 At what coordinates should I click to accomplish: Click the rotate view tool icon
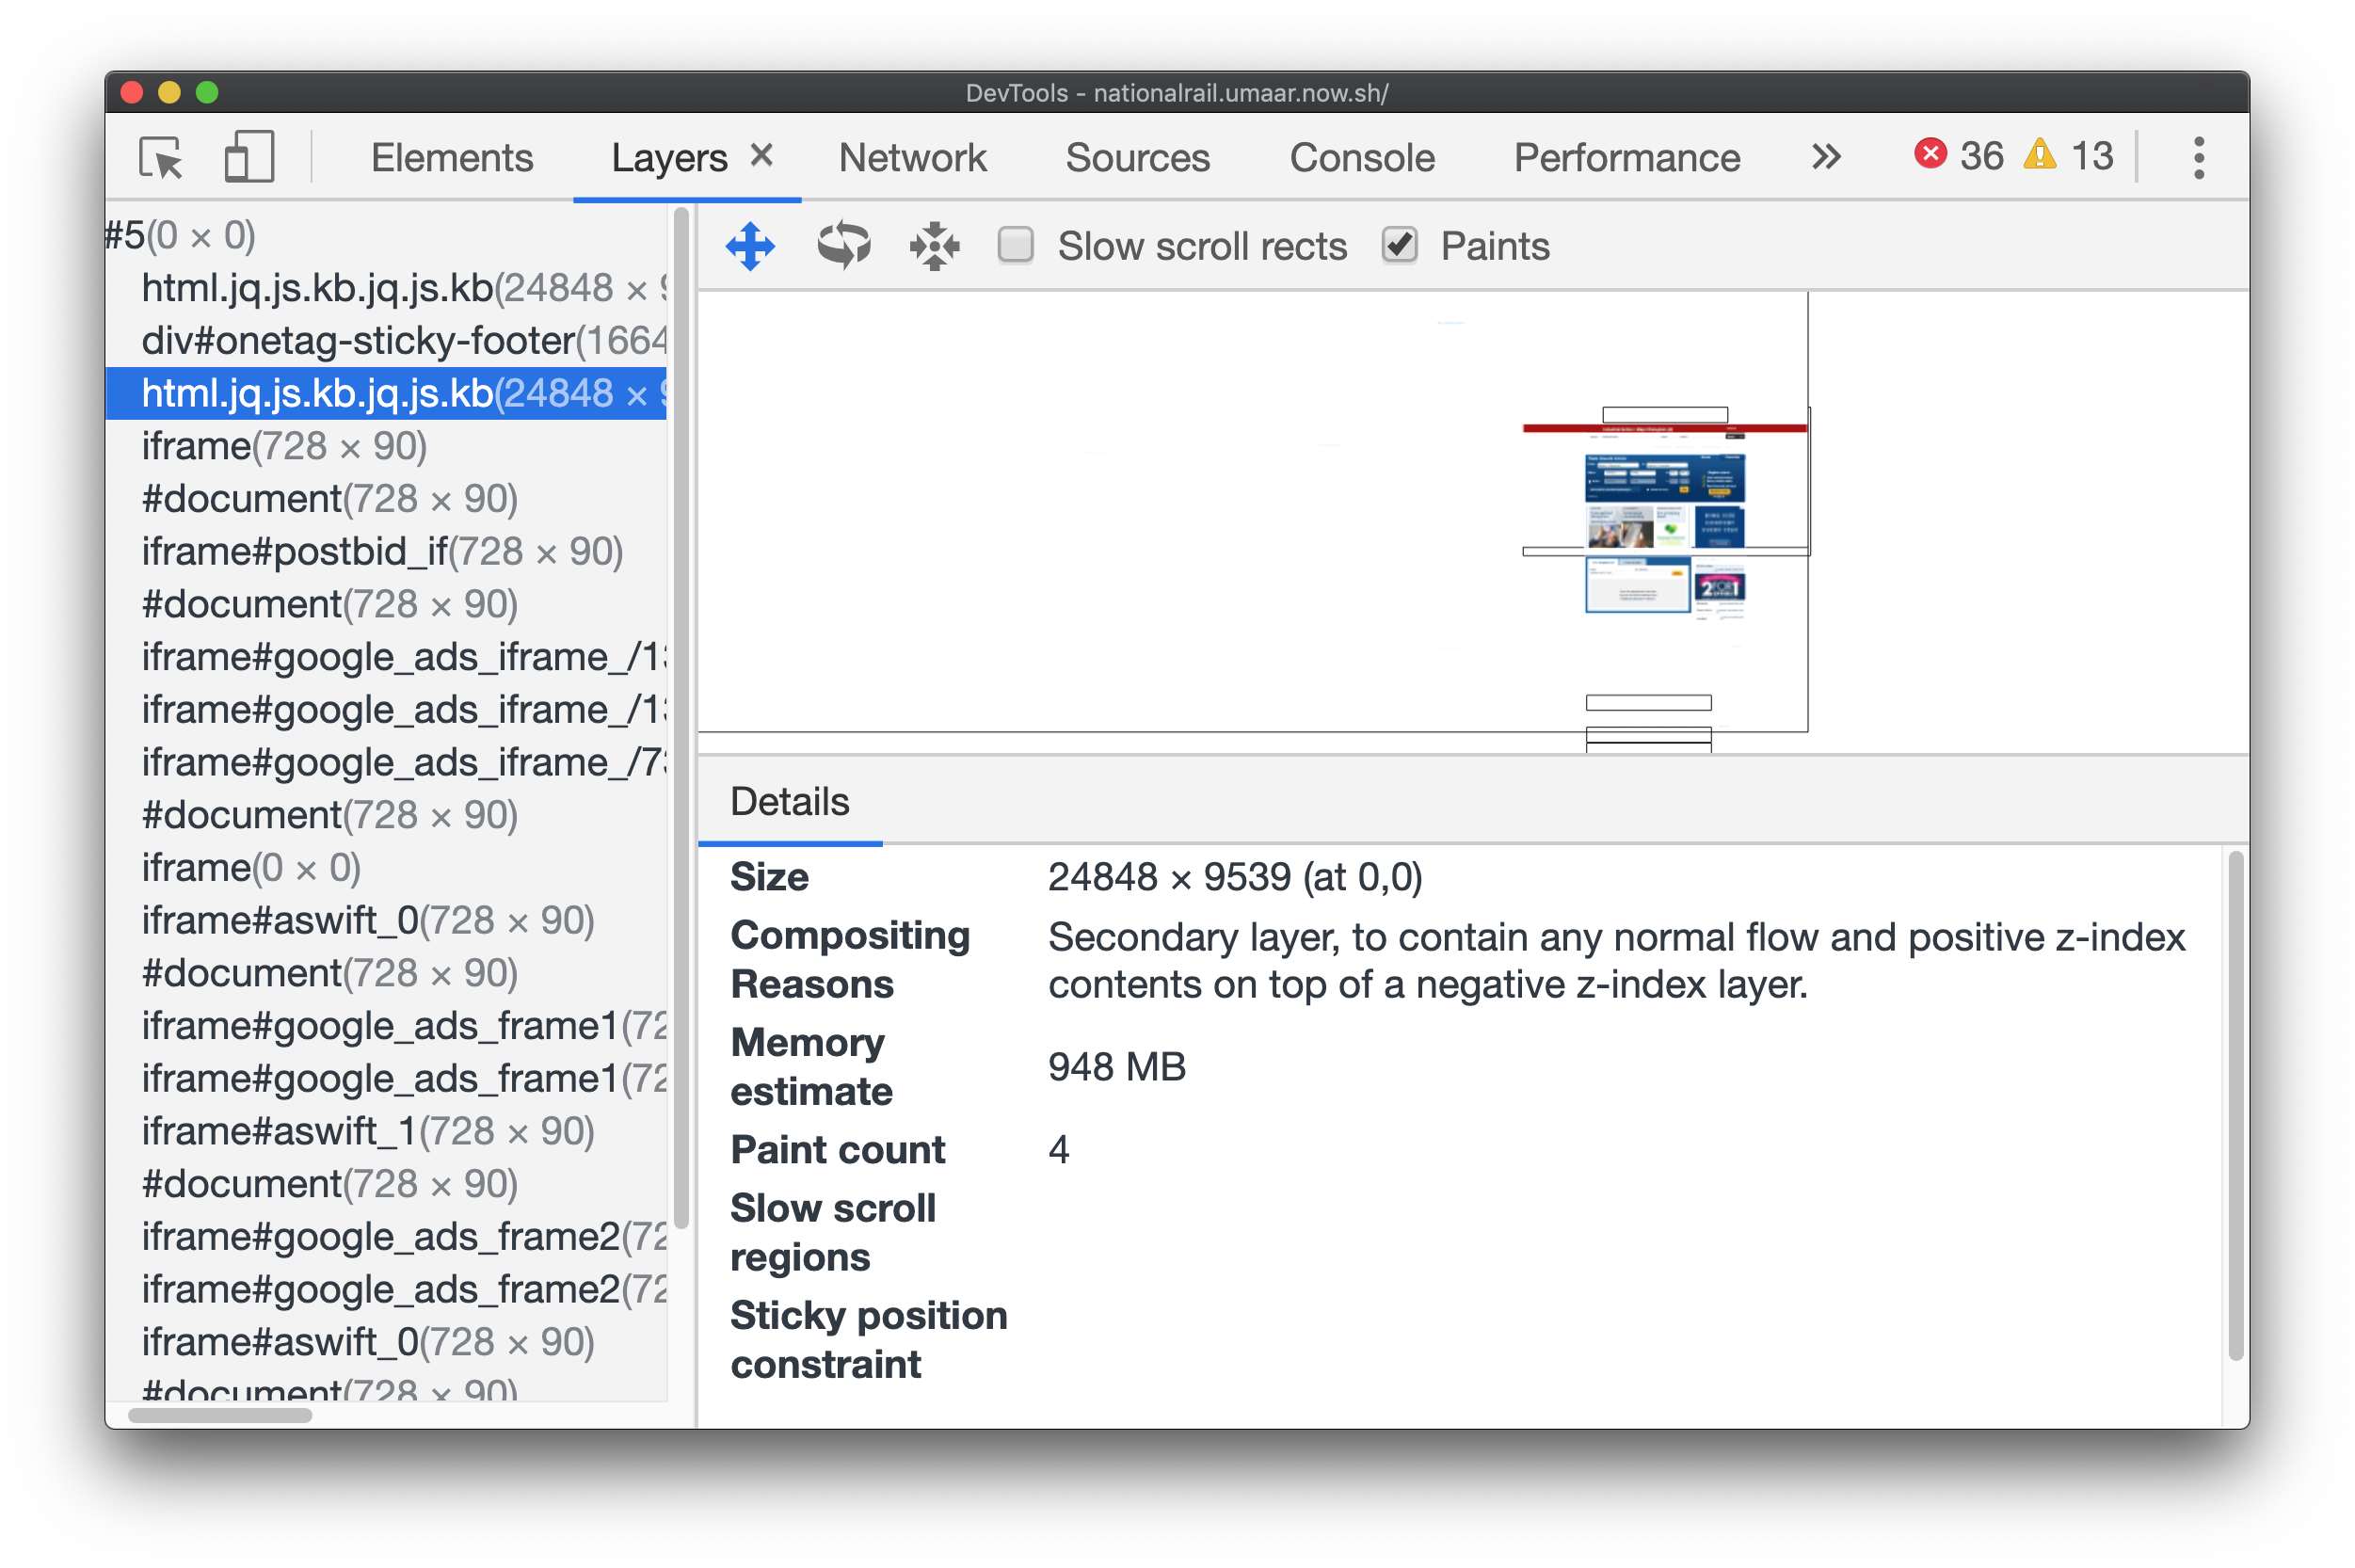pyautogui.click(x=843, y=245)
